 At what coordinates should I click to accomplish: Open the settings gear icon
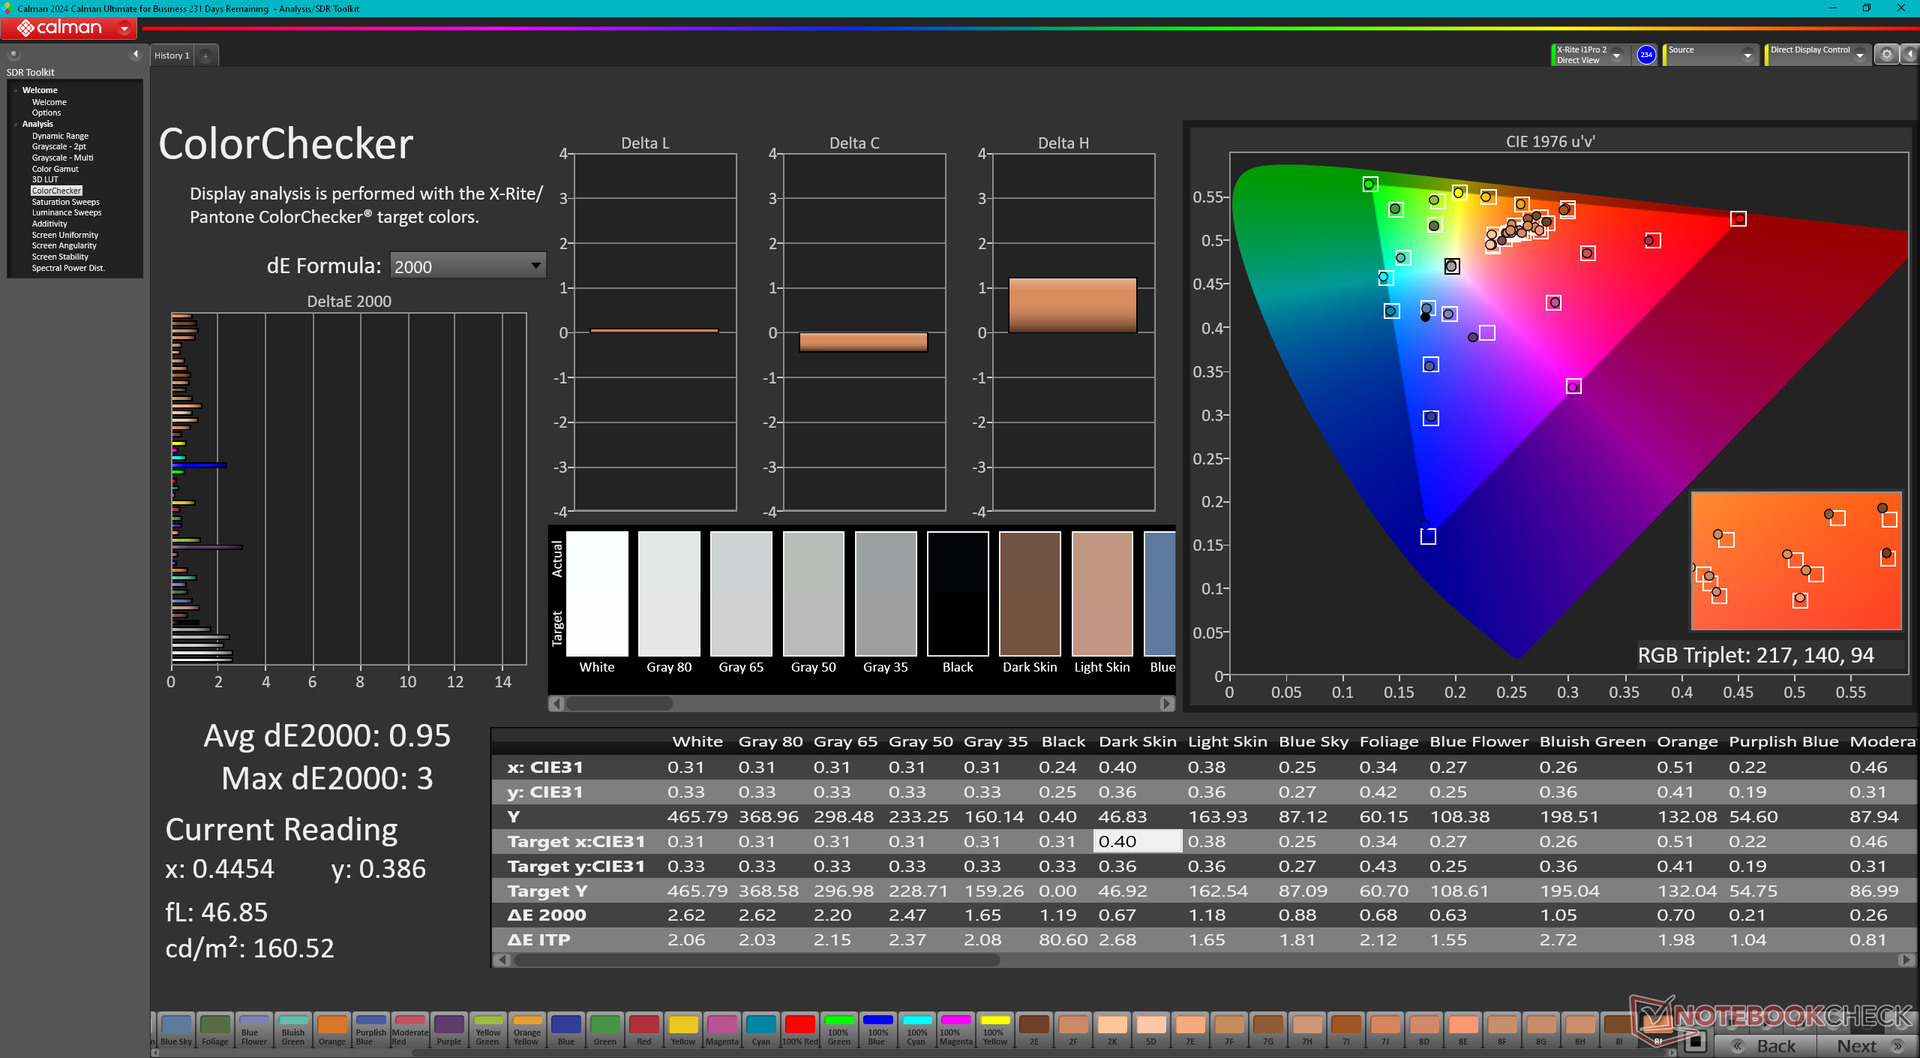click(x=1886, y=55)
